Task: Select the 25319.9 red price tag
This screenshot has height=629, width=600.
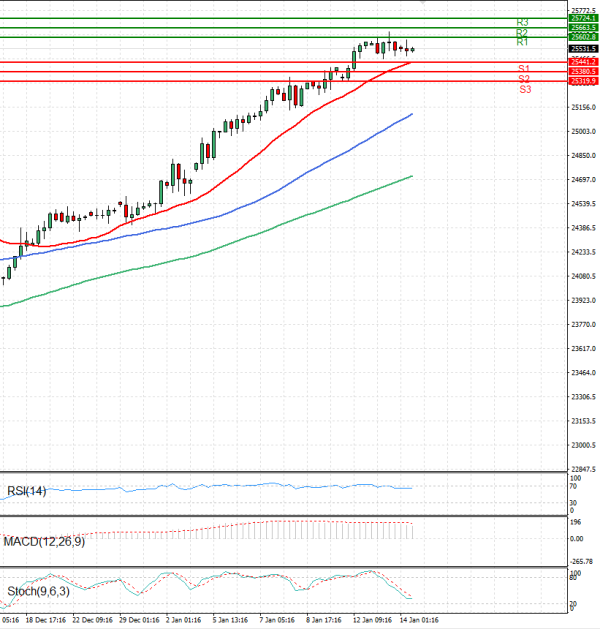Action: click(x=583, y=81)
